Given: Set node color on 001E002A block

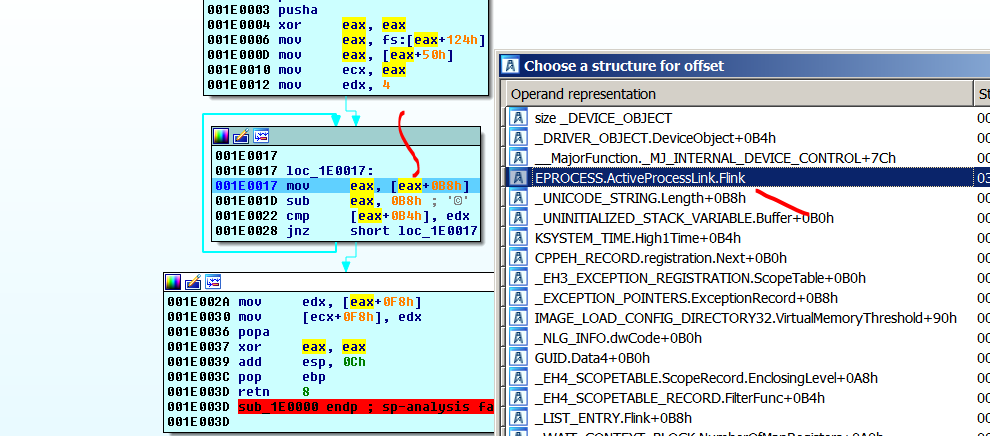Looking at the screenshot, I should [174, 283].
